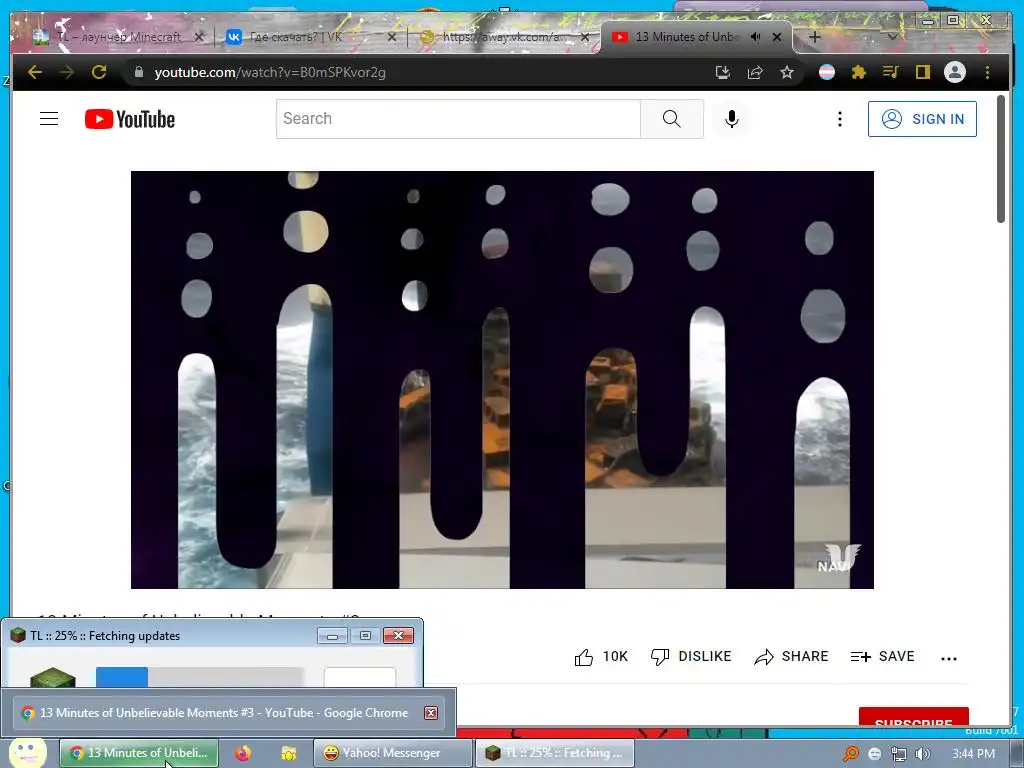Bookmark this page with the star
This screenshot has height=768, width=1024.
point(787,72)
